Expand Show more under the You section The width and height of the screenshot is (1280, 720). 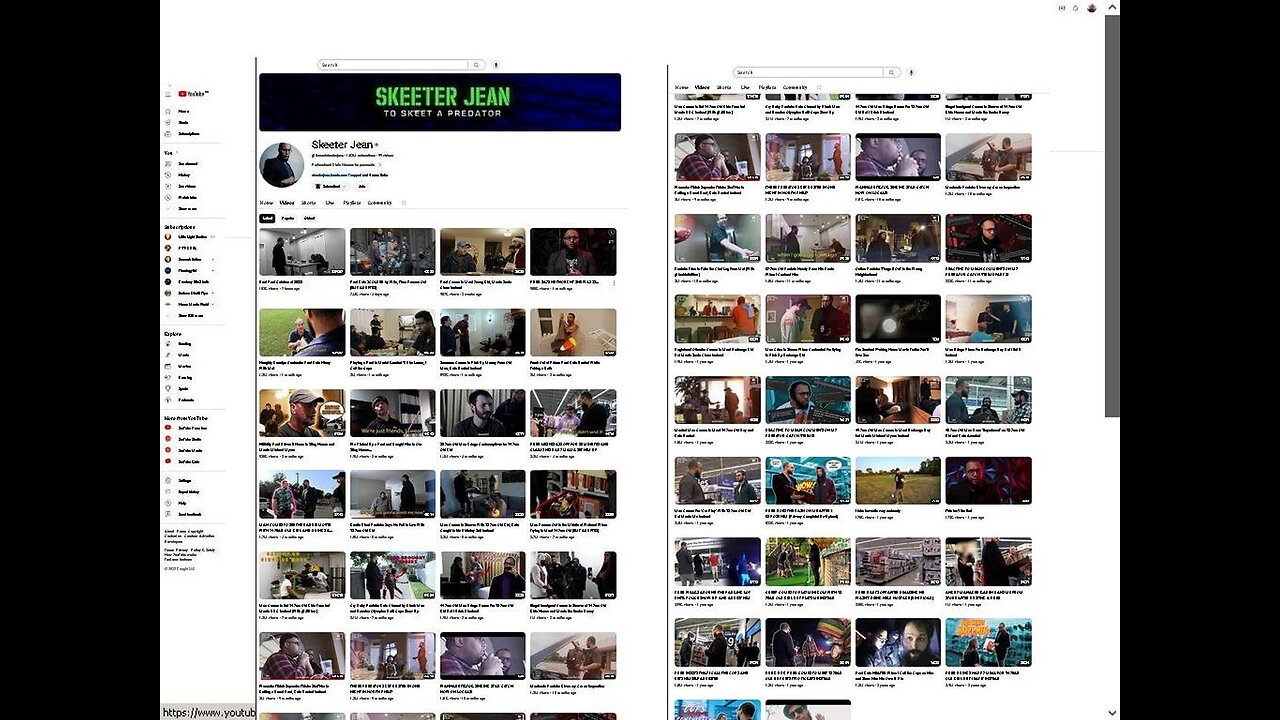point(185,208)
